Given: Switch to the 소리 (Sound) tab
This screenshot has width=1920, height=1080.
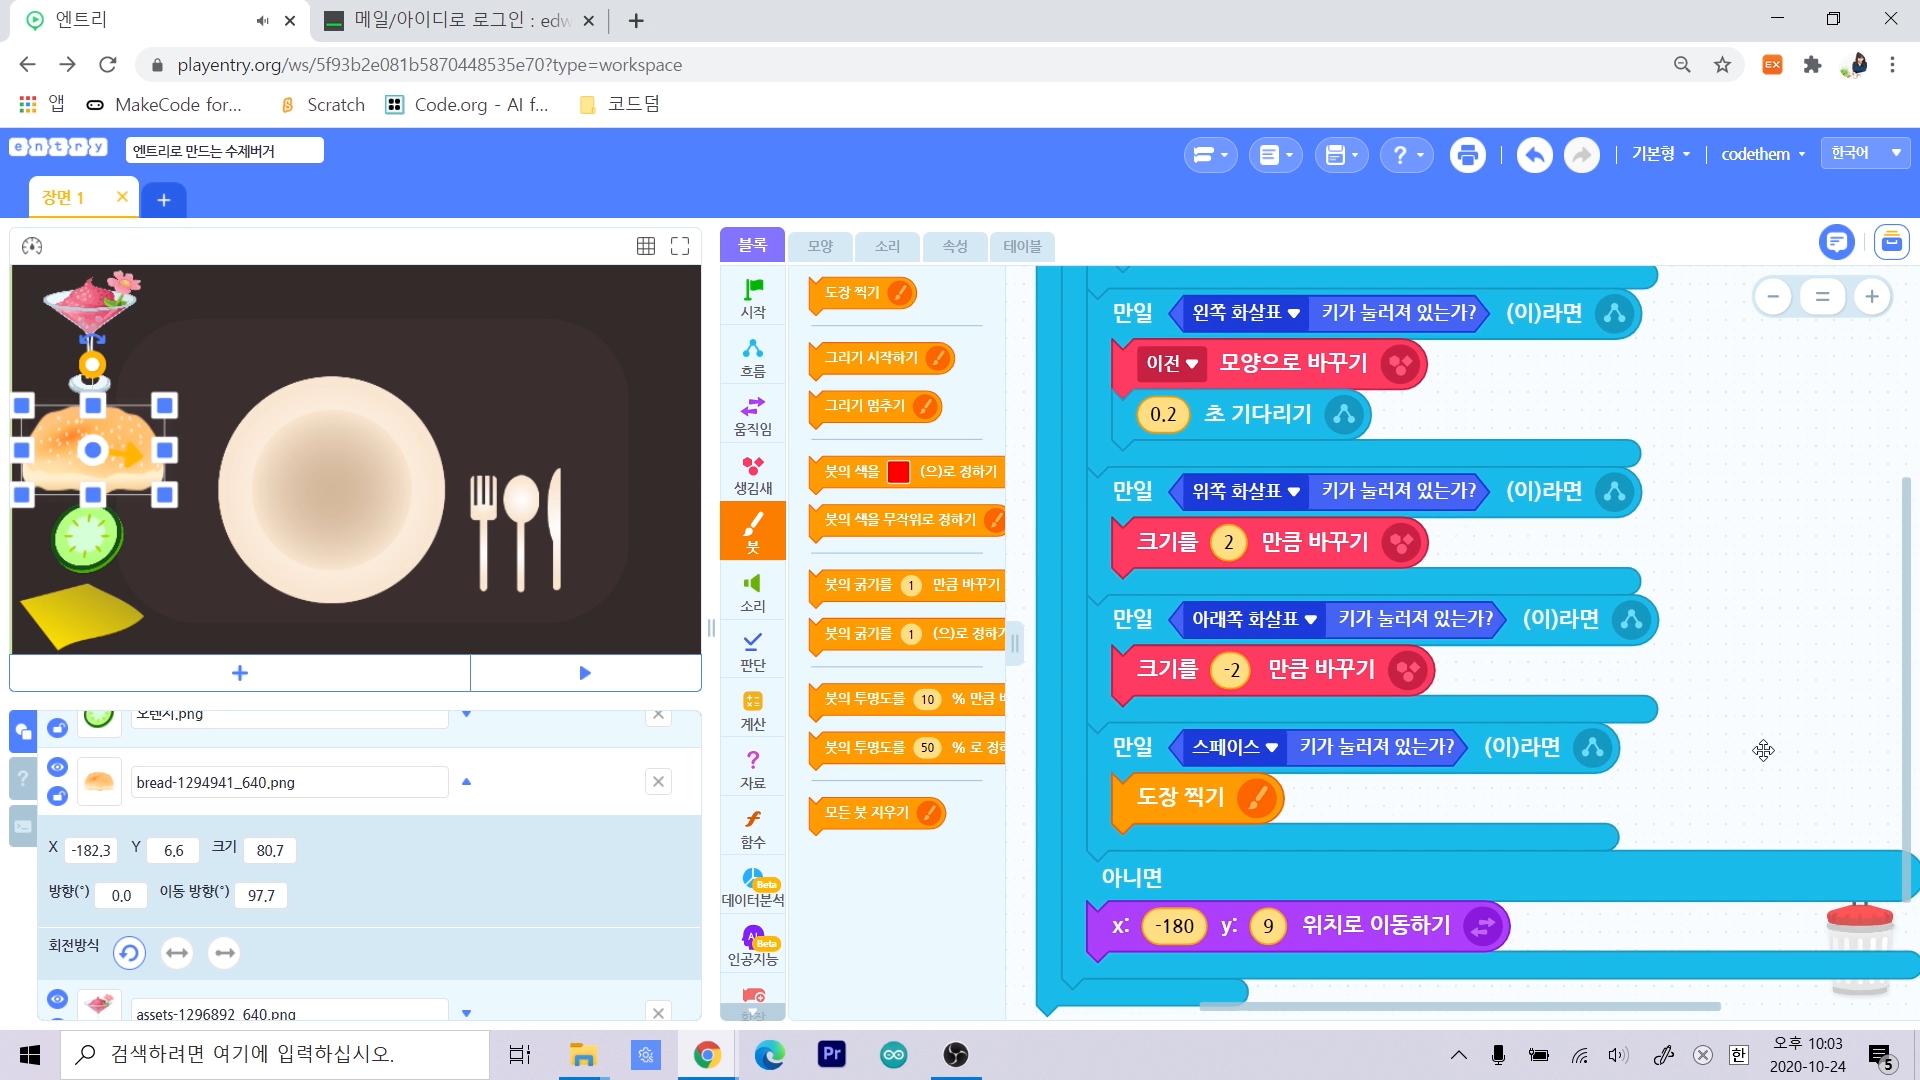Looking at the screenshot, I should 887,246.
